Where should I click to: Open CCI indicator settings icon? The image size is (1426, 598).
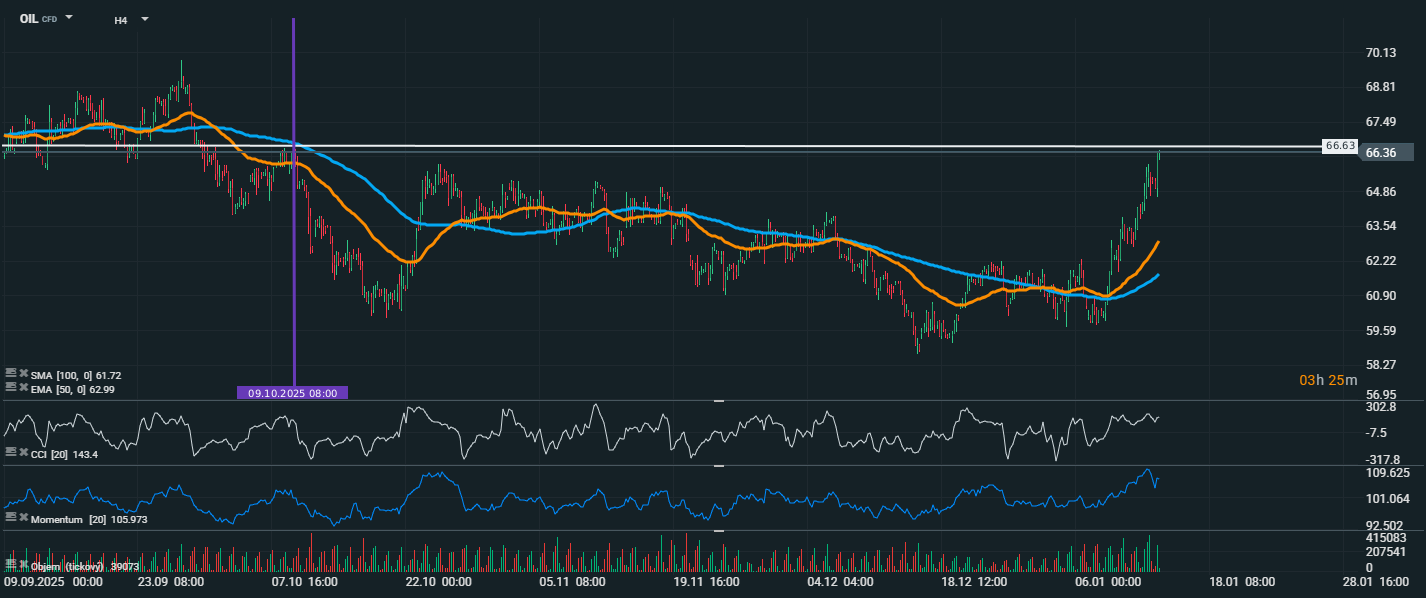coord(11,453)
